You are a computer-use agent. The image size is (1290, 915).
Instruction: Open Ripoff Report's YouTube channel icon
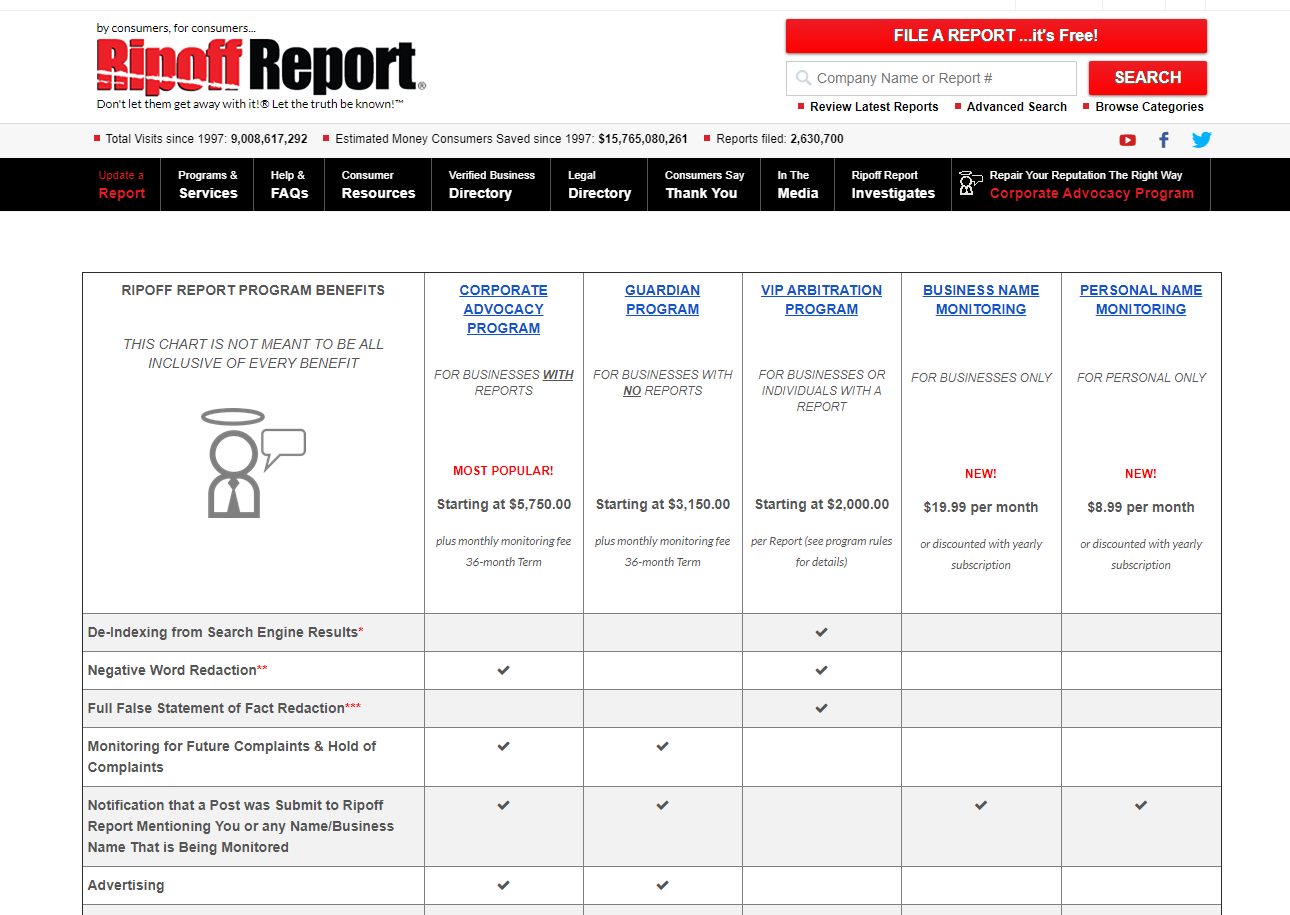tap(1127, 140)
